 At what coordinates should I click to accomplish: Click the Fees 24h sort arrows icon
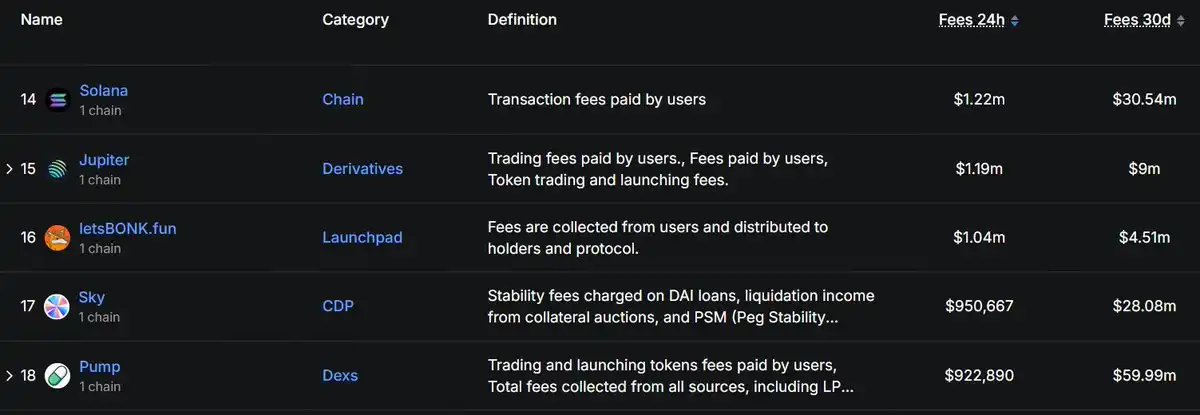(1015, 20)
